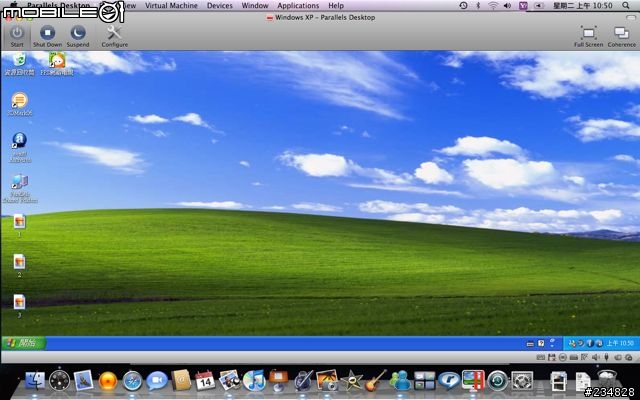Select the blue 'a' avast desktop shortcut
The width and height of the screenshot is (640, 400).
[20, 147]
